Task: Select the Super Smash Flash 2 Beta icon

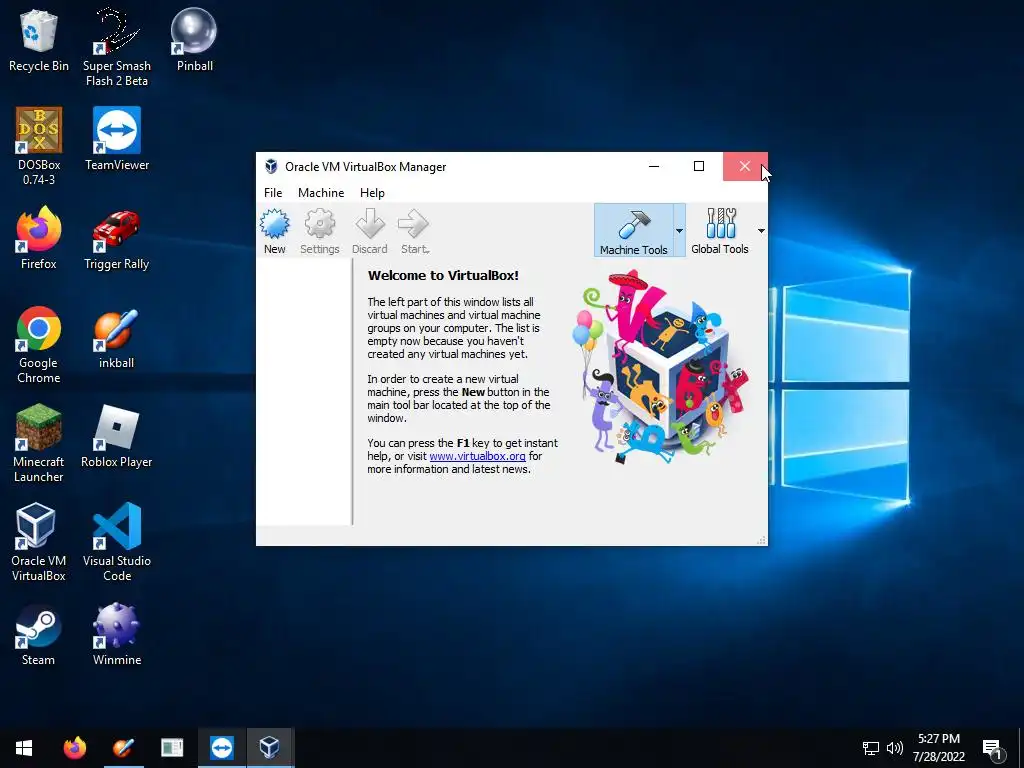Action: (x=117, y=48)
